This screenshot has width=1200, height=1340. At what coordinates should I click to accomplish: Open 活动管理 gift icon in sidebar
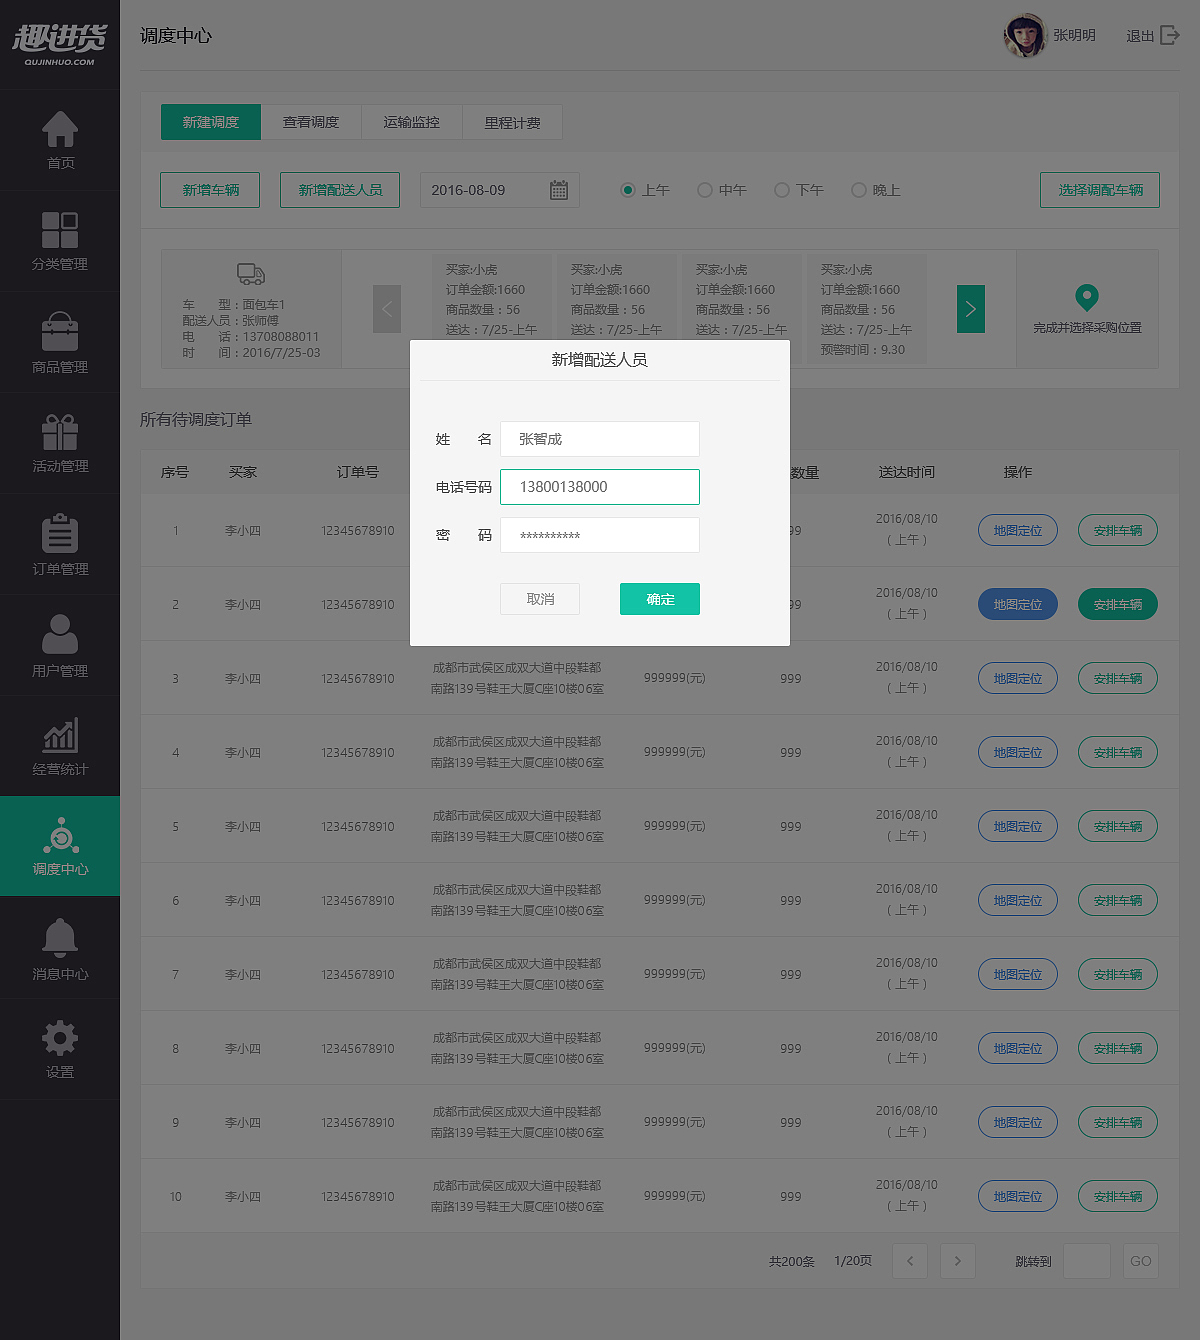60,432
